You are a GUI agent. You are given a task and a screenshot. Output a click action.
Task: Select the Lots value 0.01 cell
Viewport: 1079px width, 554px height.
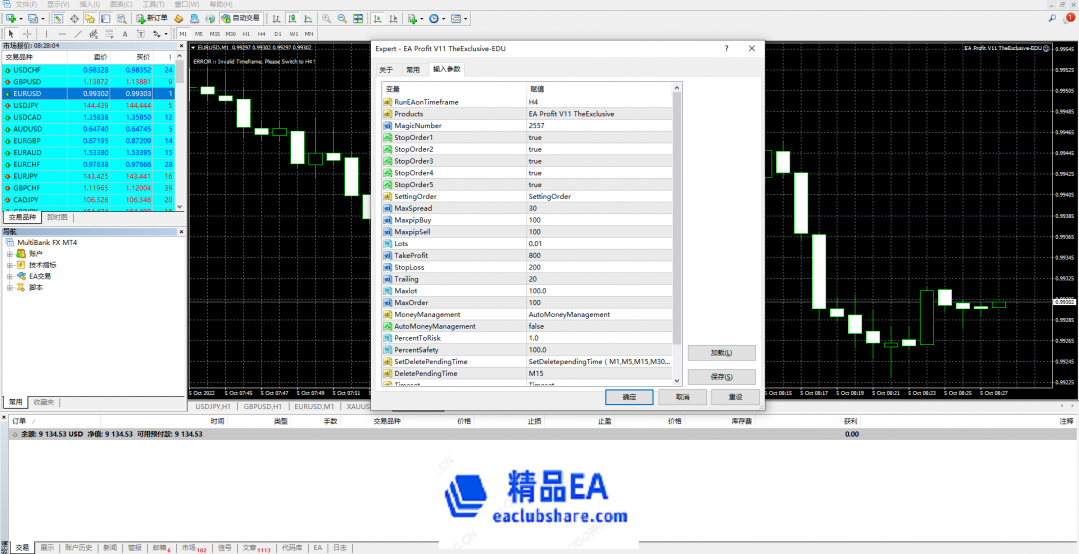coord(599,244)
